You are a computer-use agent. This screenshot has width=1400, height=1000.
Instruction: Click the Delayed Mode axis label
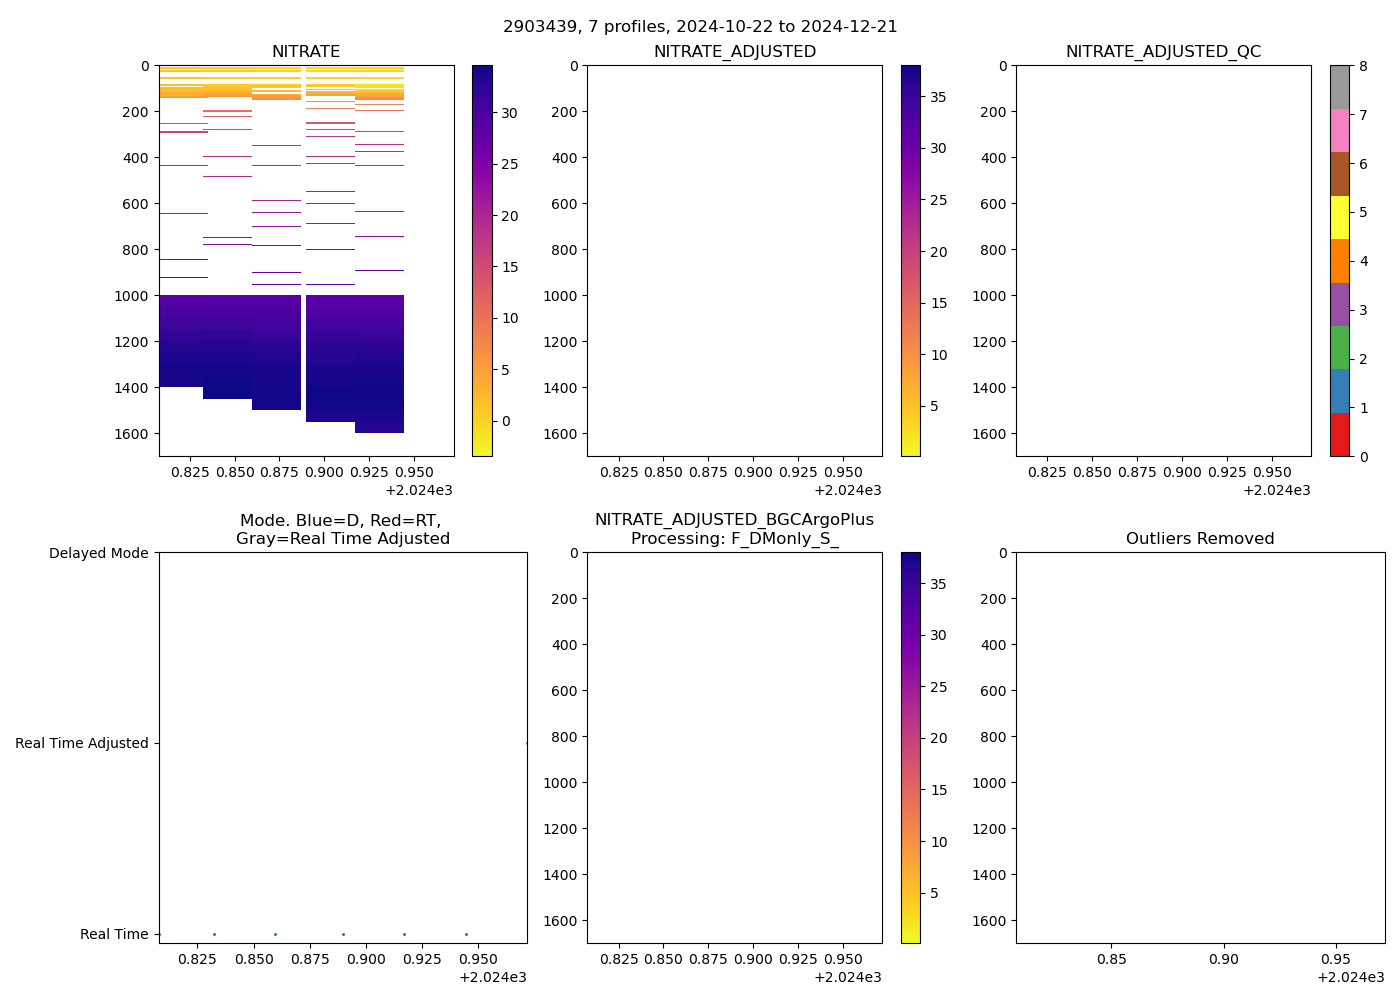point(98,553)
